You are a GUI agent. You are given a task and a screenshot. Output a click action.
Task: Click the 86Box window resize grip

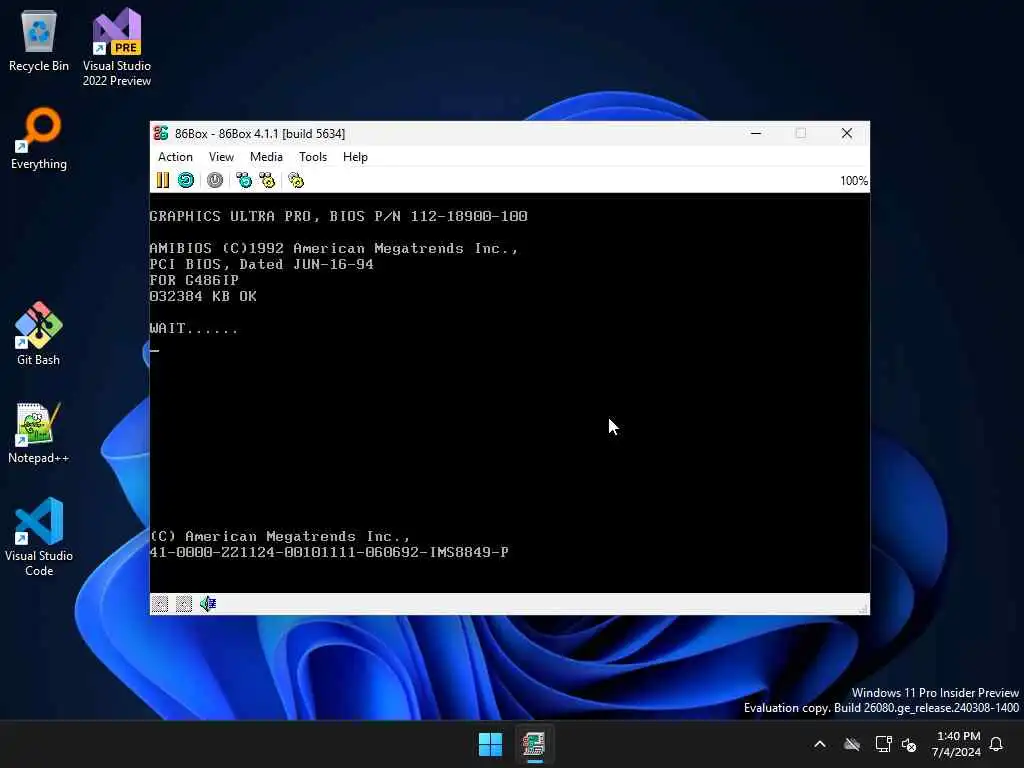click(x=863, y=608)
